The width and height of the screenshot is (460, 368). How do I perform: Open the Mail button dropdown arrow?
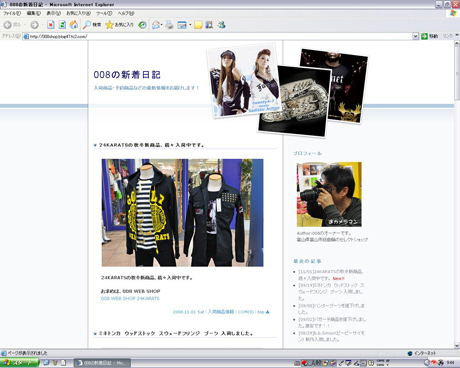click(x=162, y=25)
